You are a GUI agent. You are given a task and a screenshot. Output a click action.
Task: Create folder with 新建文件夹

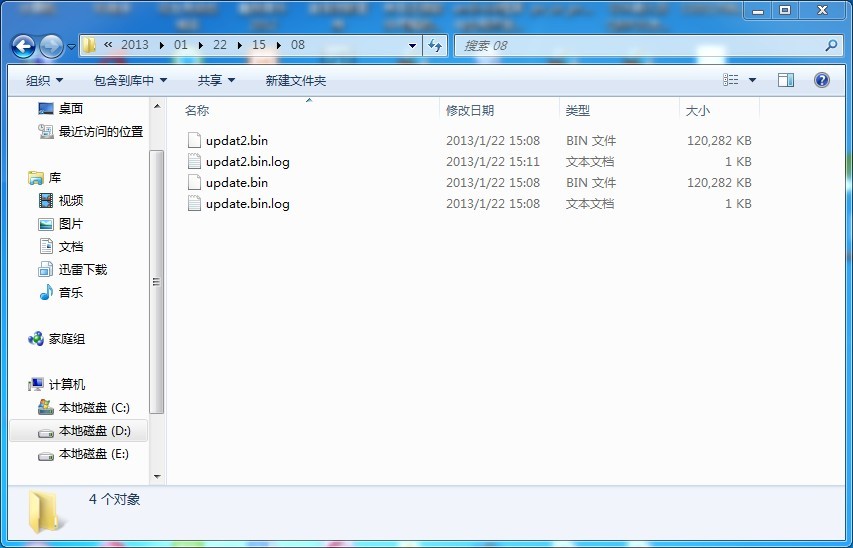[295, 81]
